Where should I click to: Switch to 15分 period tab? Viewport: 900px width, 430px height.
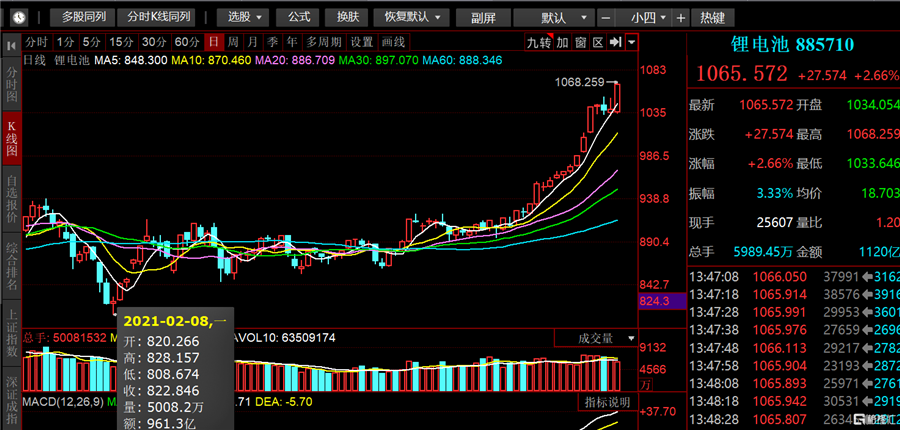pos(121,42)
